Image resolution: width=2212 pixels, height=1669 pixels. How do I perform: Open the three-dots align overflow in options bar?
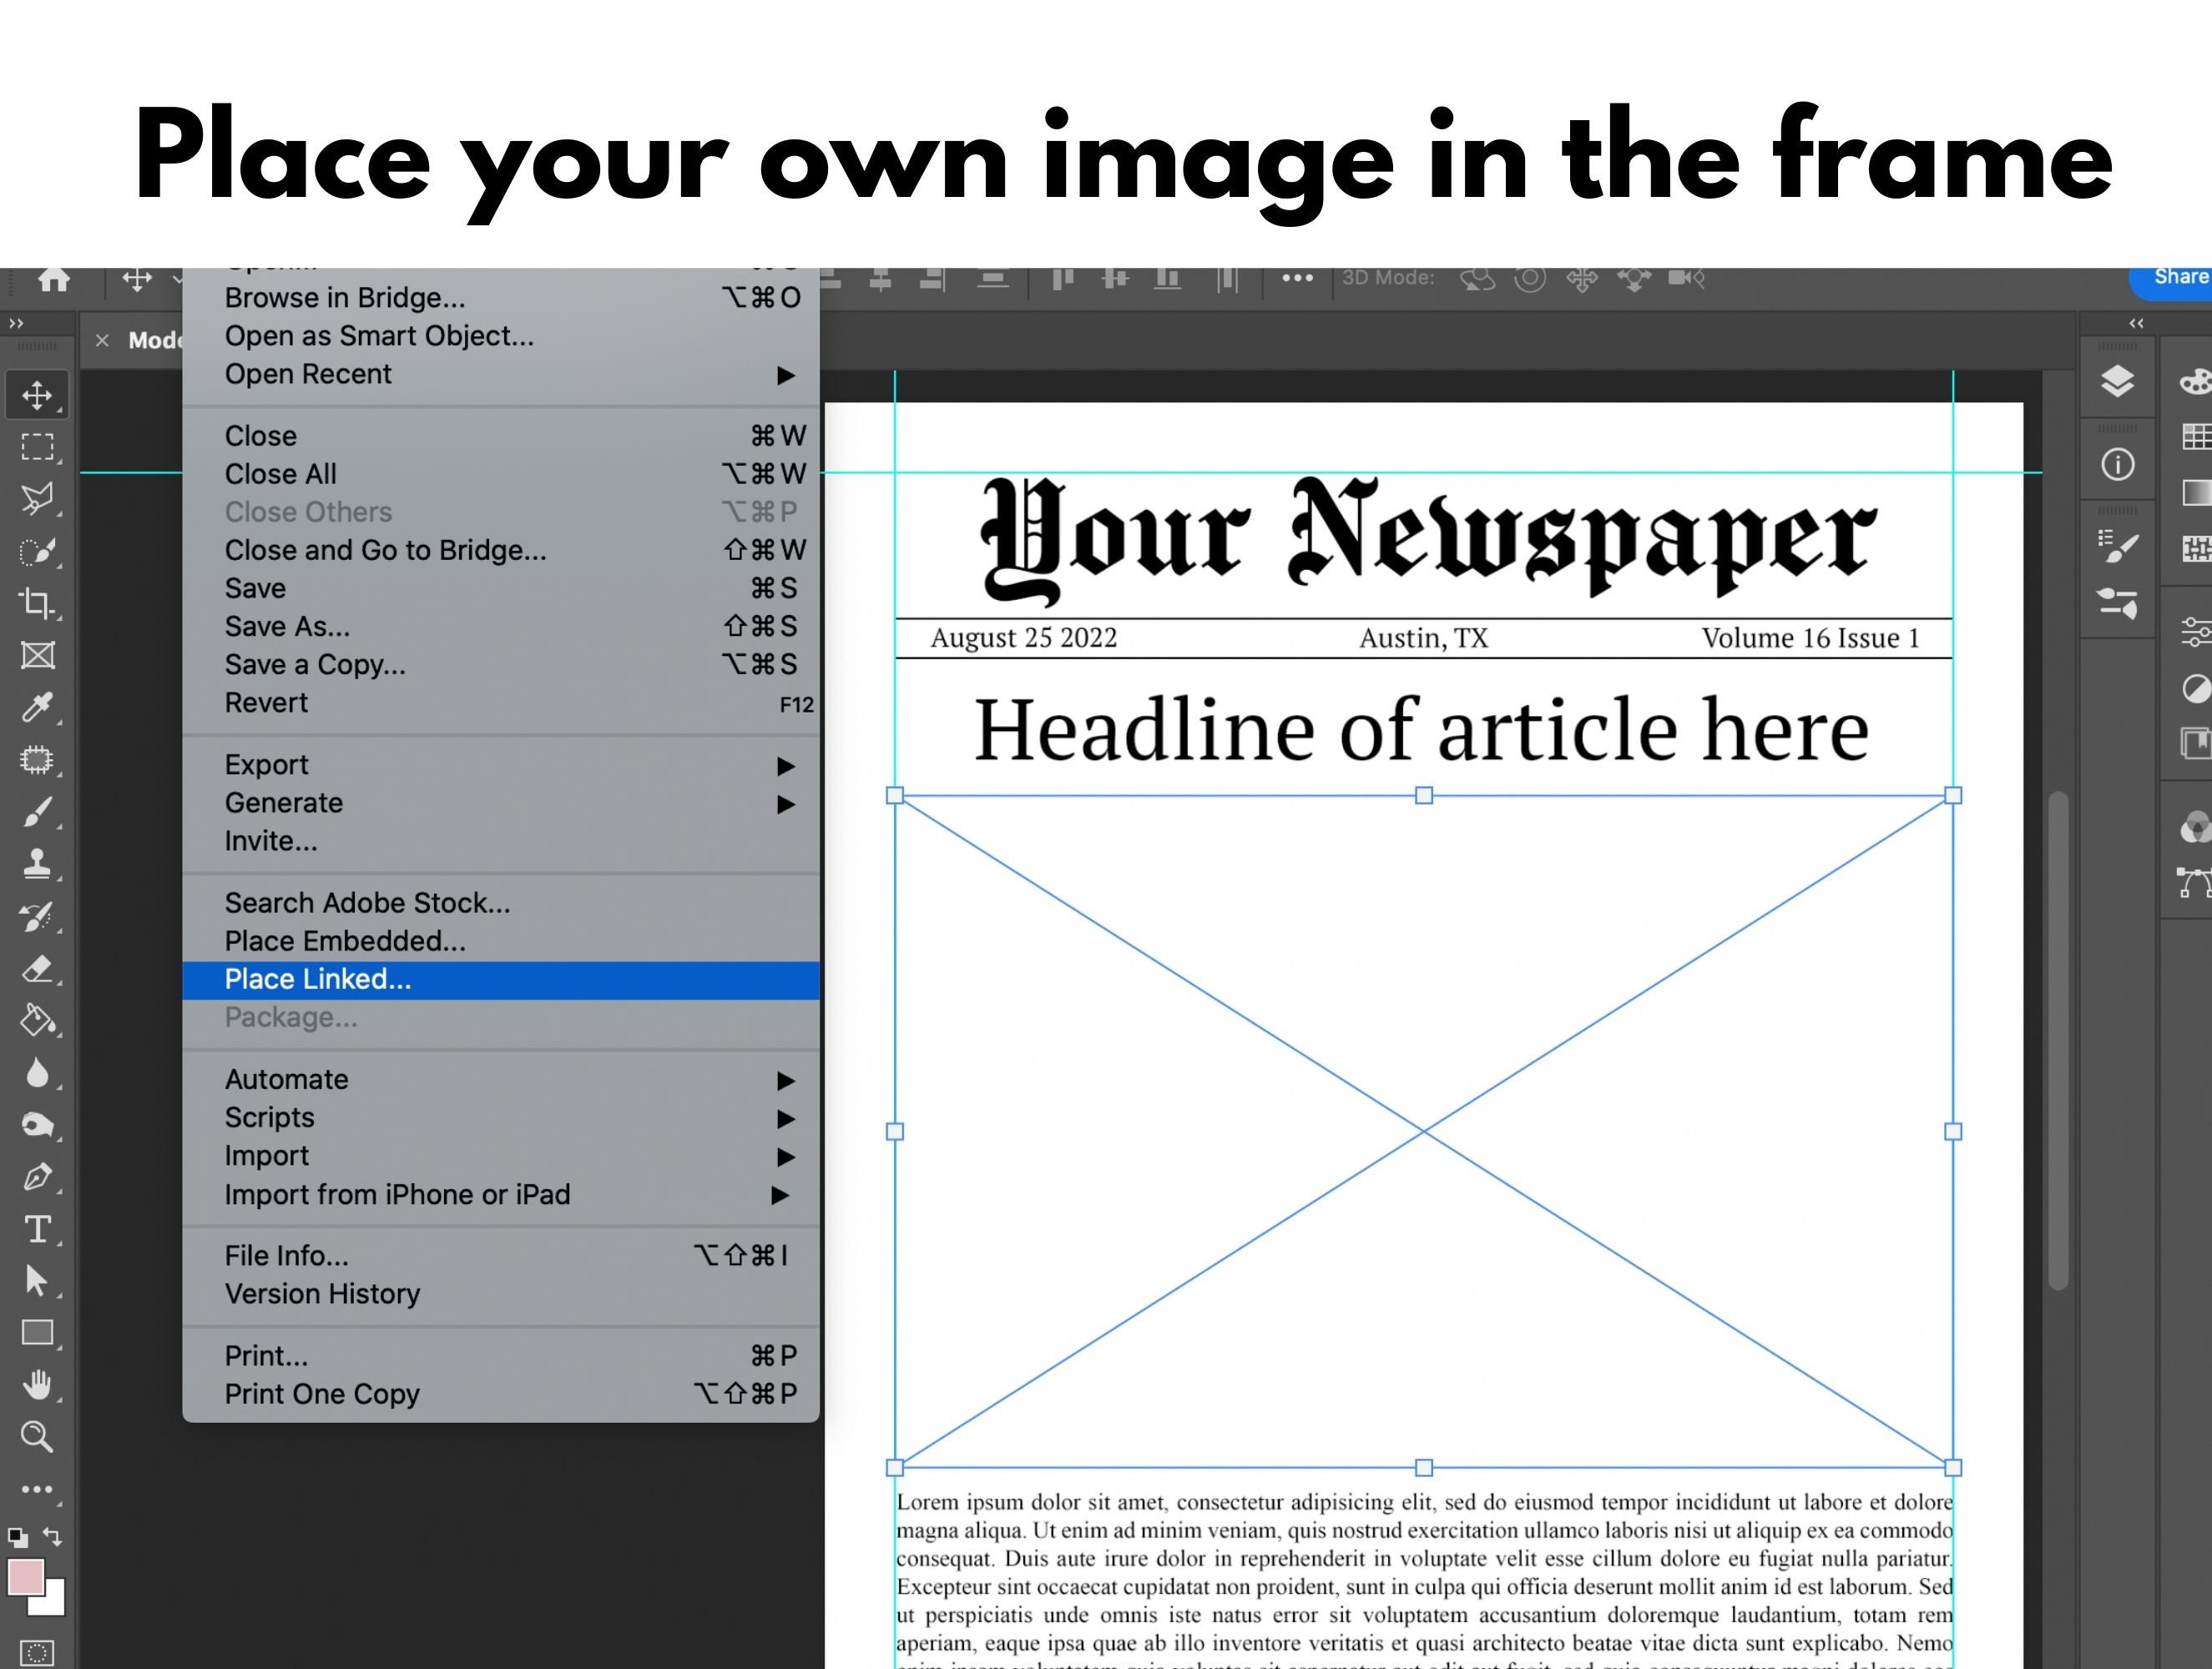(1297, 278)
